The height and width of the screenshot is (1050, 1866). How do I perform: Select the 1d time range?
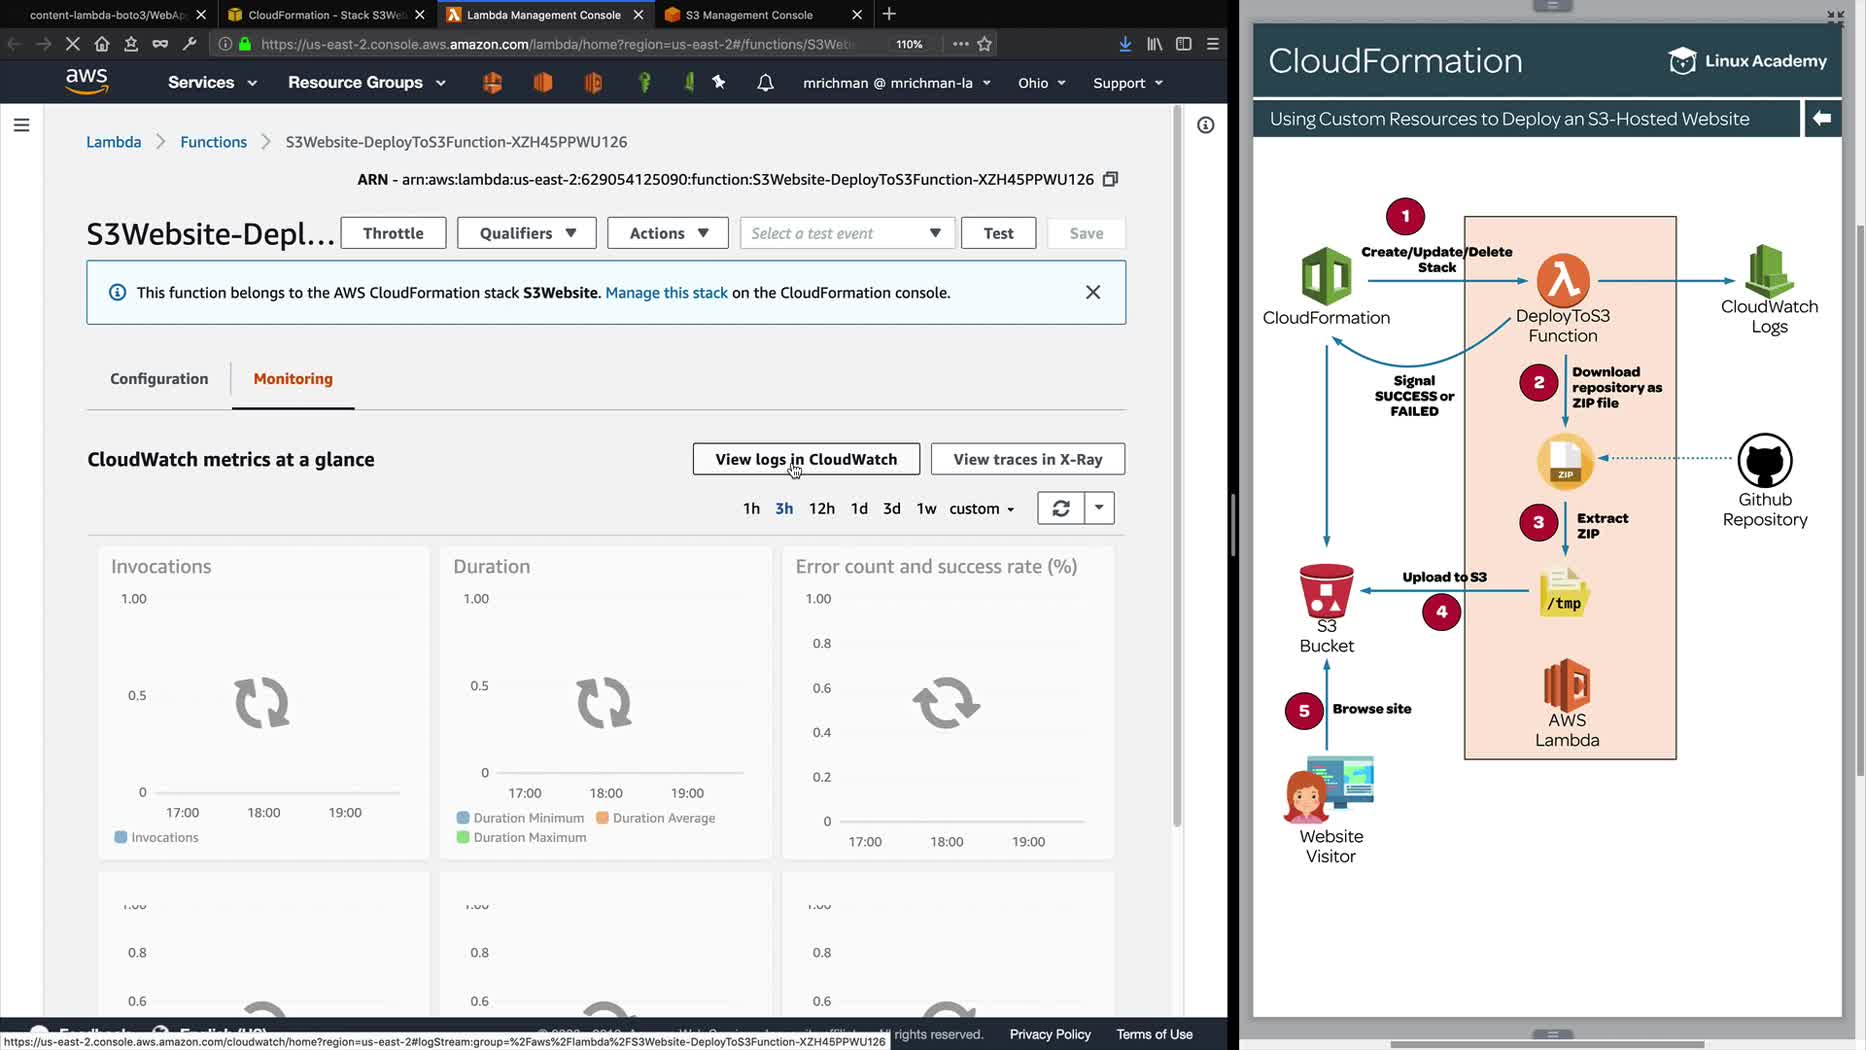tap(859, 508)
